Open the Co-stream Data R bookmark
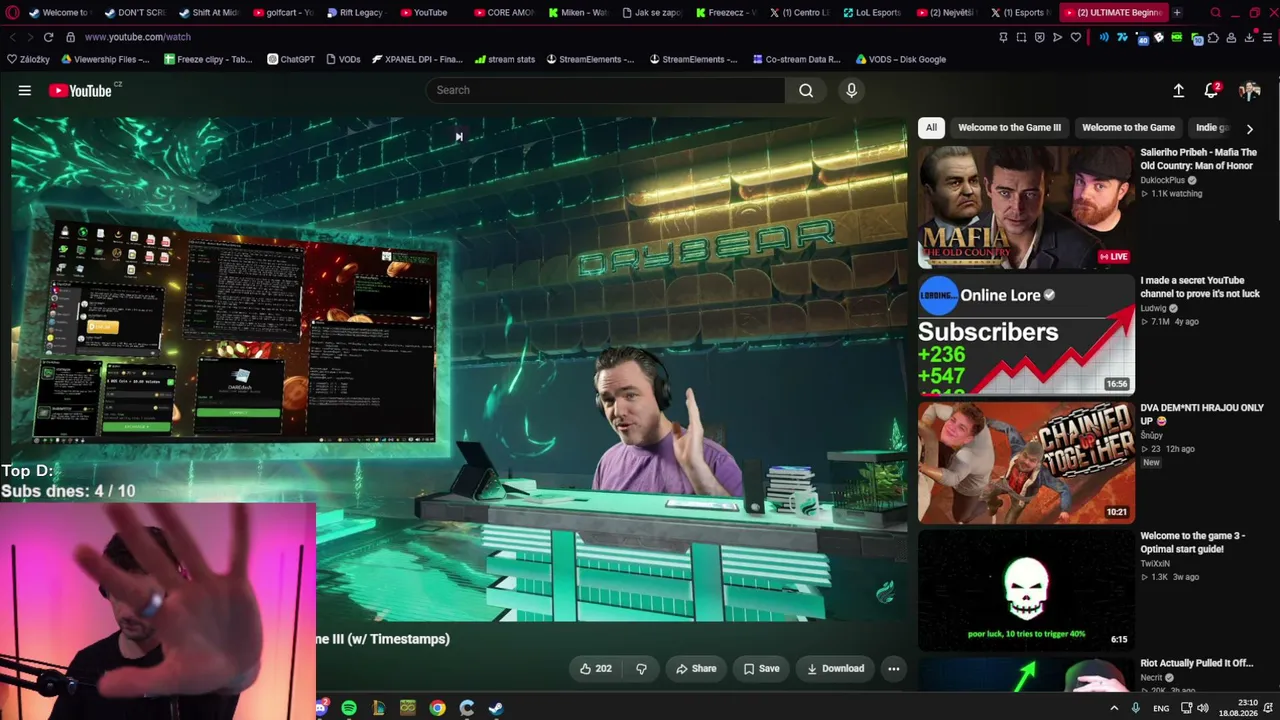 click(x=796, y=59)
